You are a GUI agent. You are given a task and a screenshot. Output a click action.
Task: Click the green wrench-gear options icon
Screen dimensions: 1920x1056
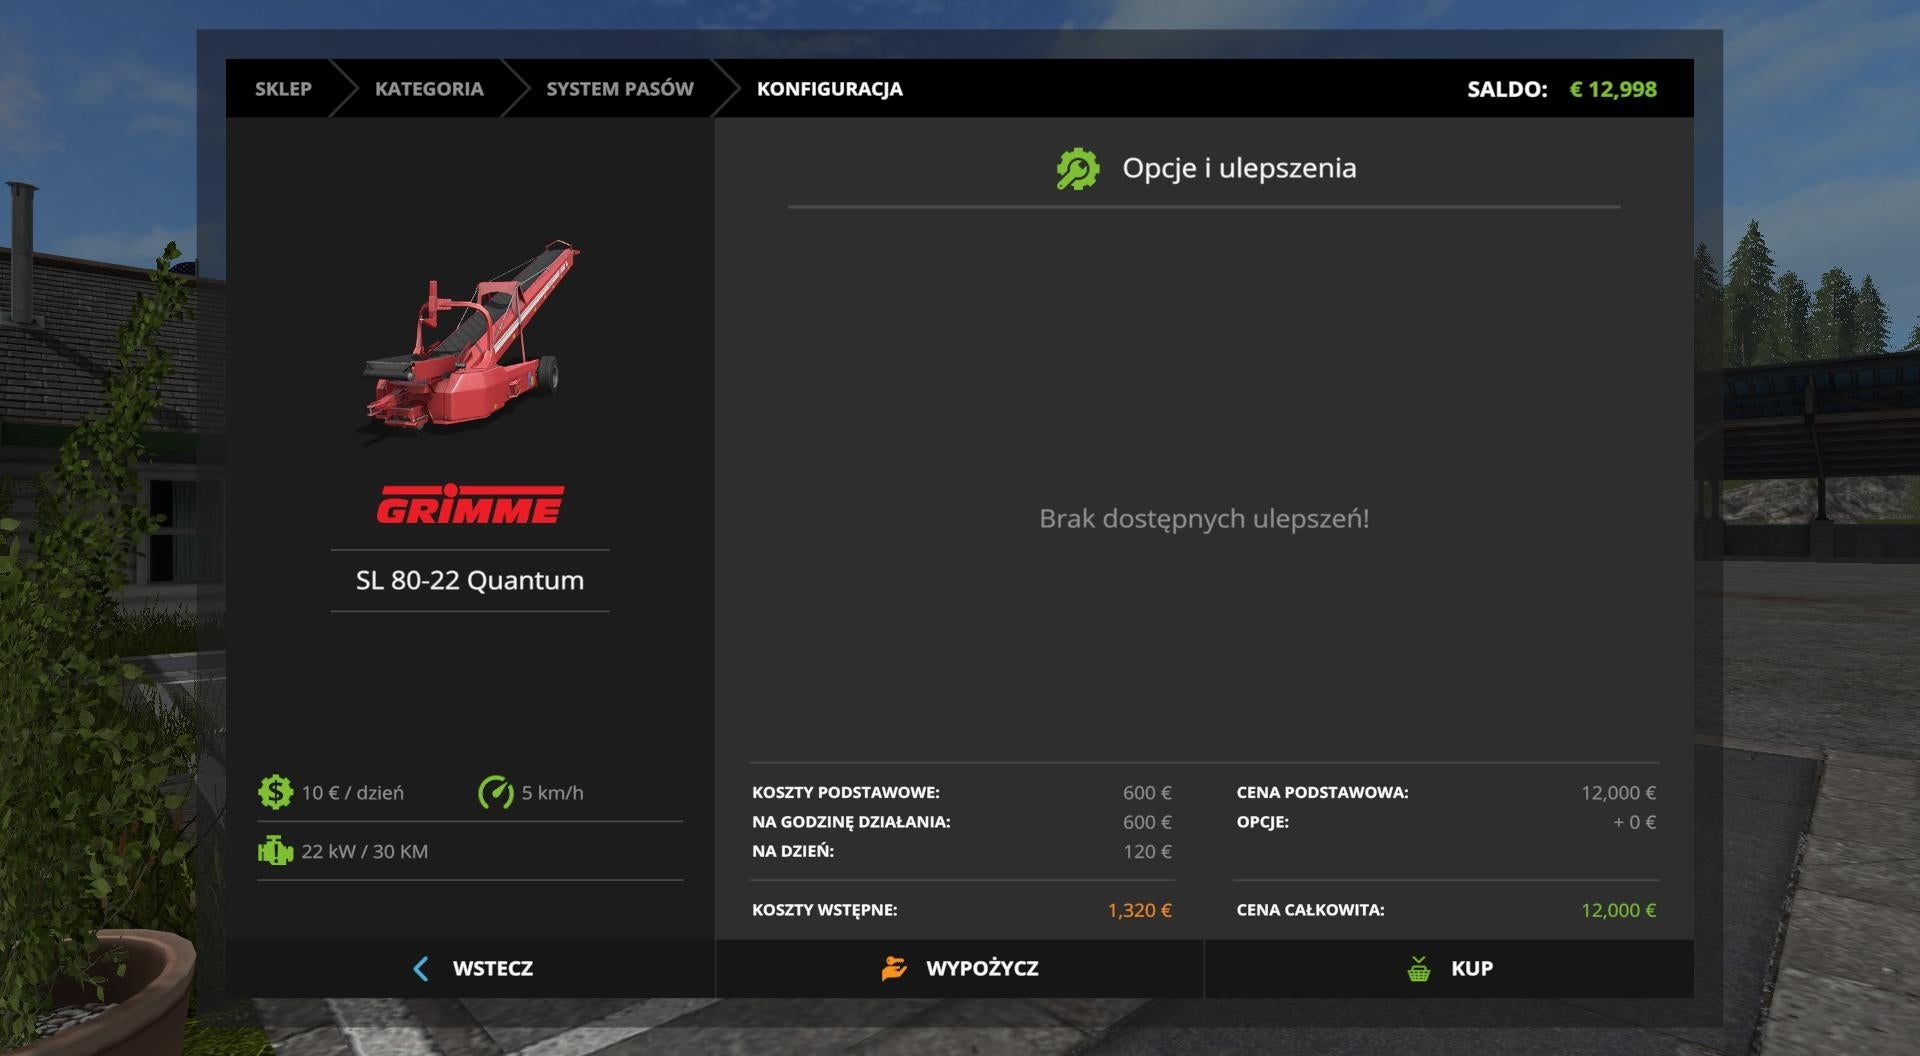pyautogui.click(x=1078, y=169)
